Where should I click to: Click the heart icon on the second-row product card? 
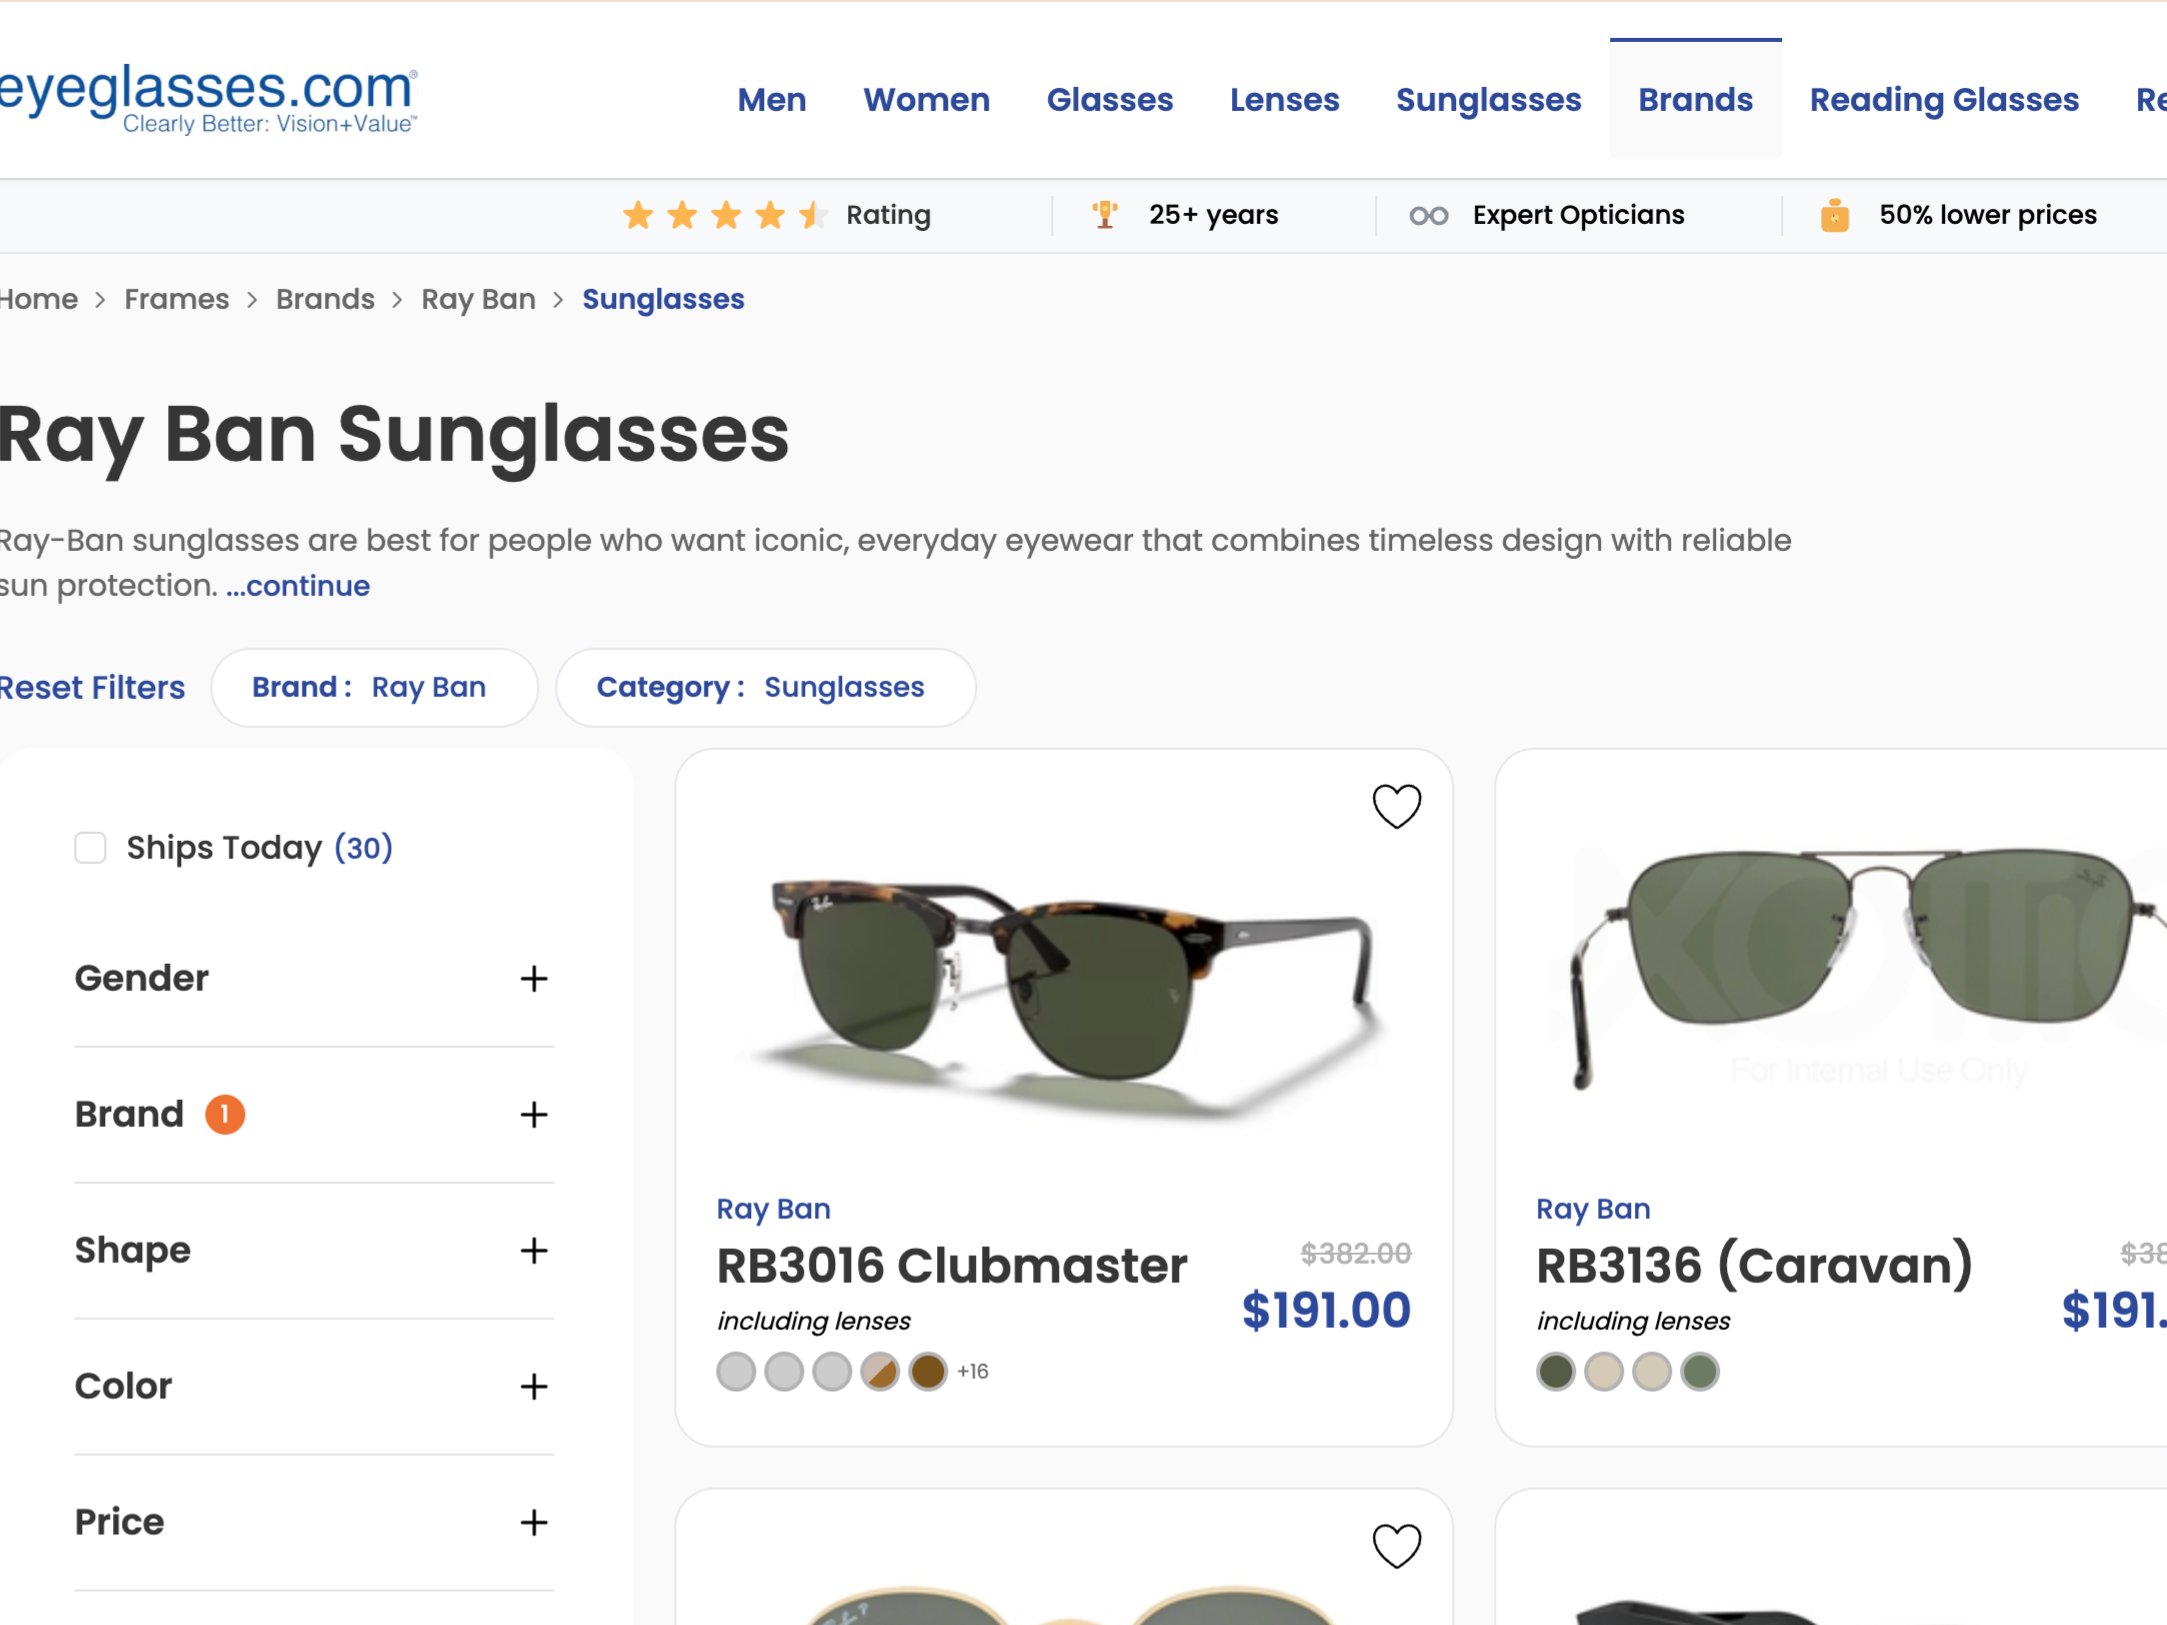[x=1396, y=1546]
